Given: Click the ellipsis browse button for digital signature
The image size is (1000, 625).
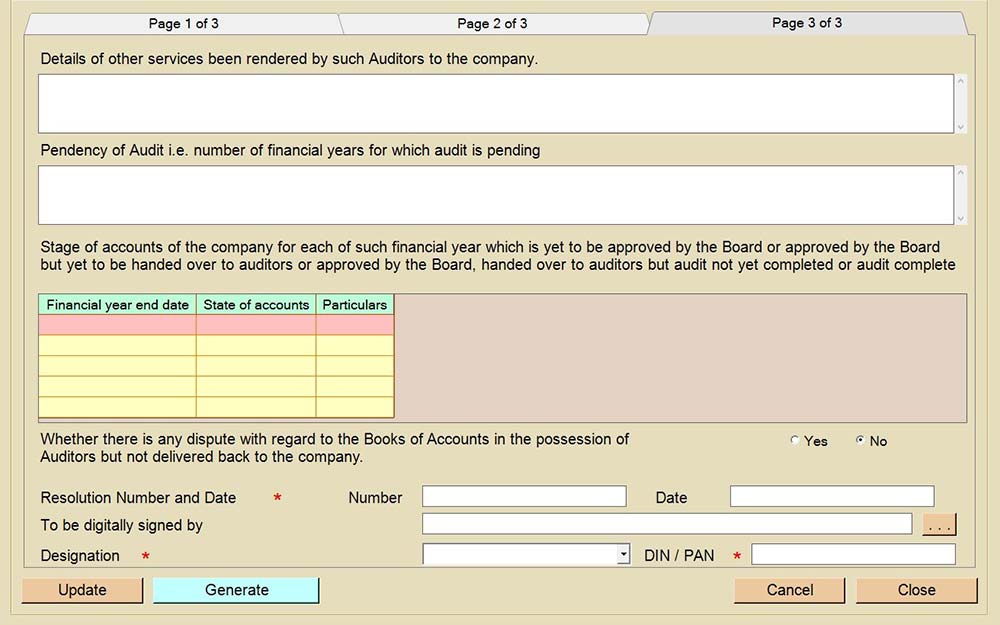Looking at the screenshot, I should click(939, 525).
